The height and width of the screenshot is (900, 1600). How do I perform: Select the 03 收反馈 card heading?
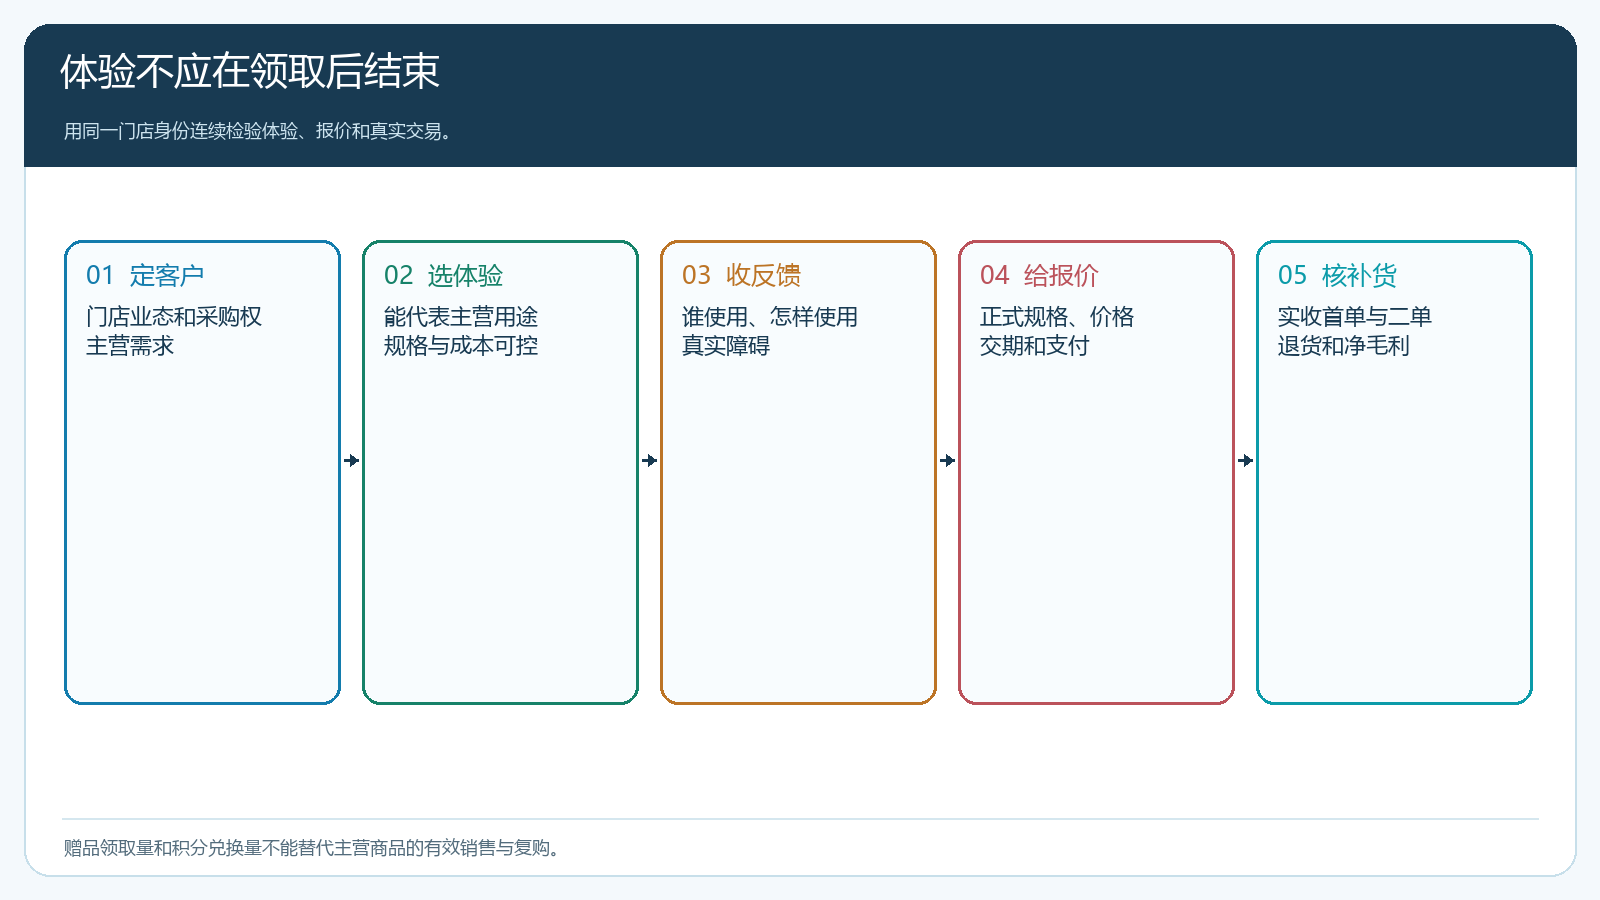click(741, 275)
